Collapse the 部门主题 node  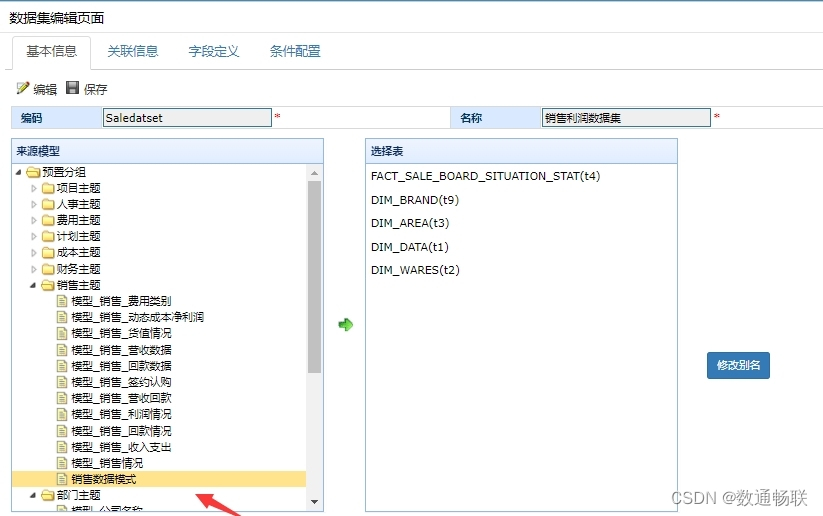33,495
